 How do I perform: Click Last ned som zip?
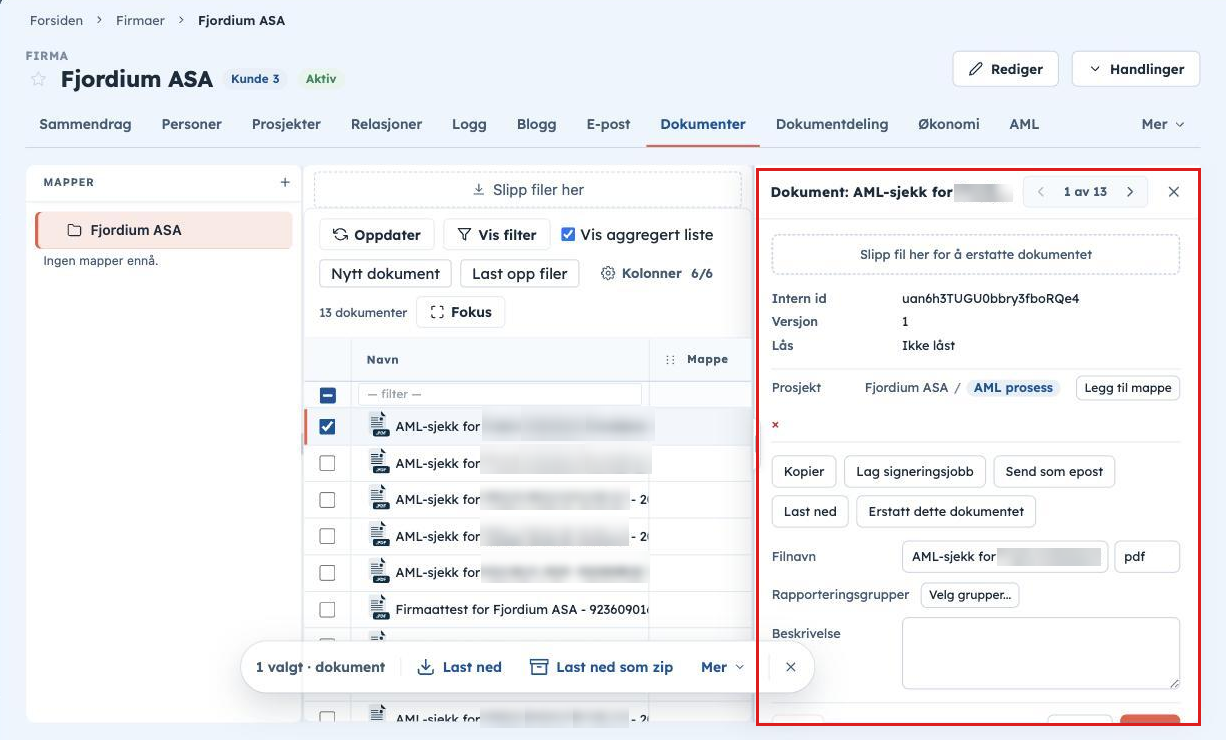click(x=601, y=667)
